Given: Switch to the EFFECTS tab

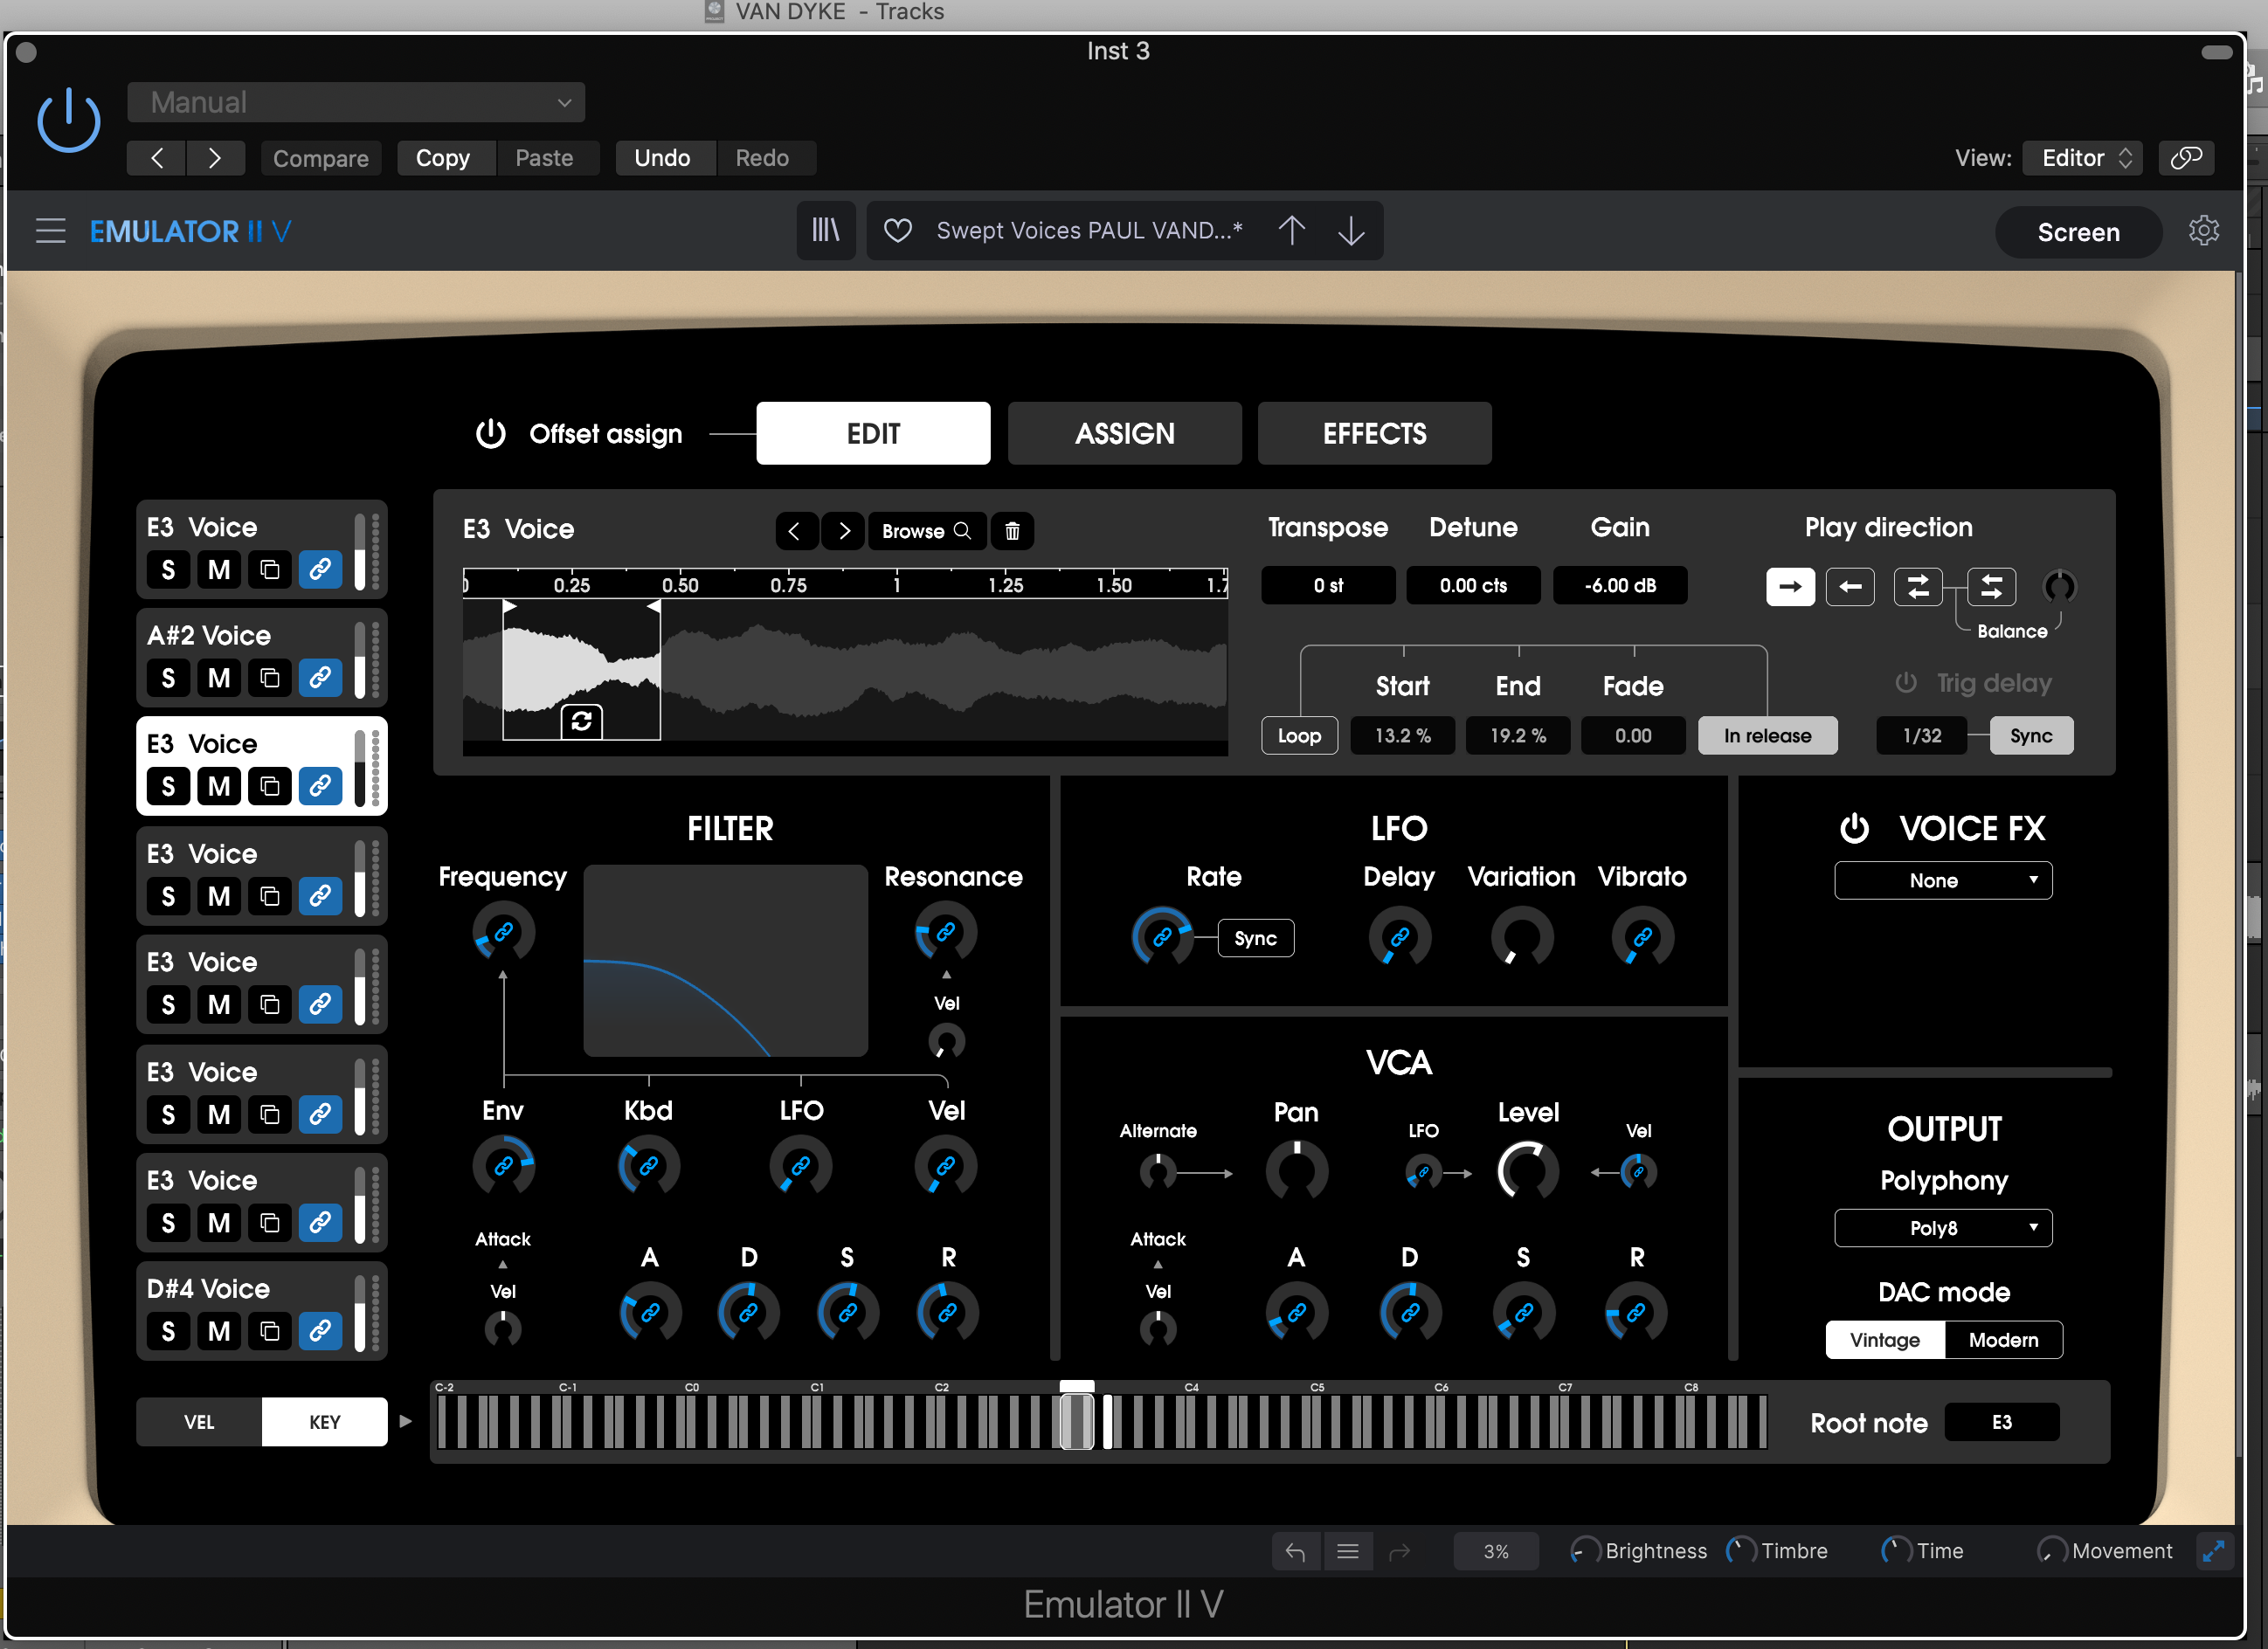Looking at the screenshot, I should [1374, 433].
